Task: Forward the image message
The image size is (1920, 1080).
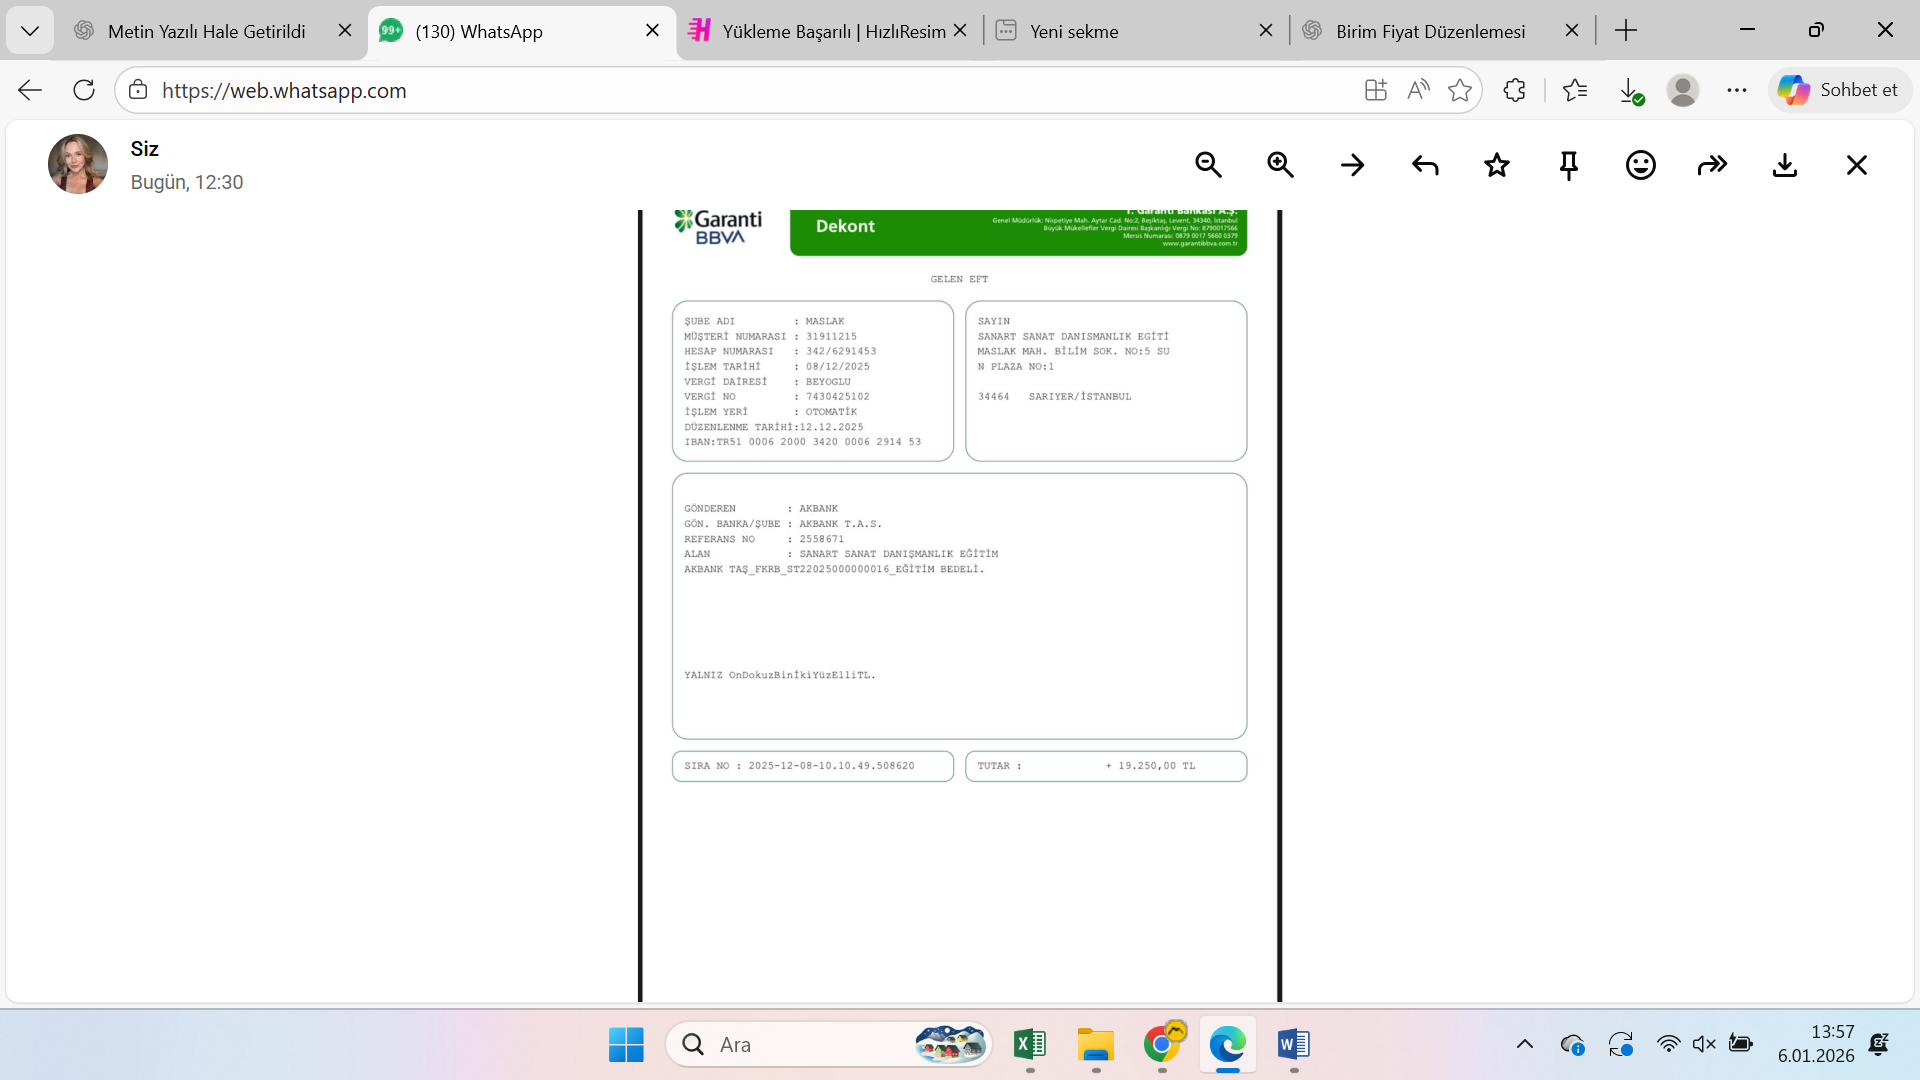Action: click(1713, 165)
